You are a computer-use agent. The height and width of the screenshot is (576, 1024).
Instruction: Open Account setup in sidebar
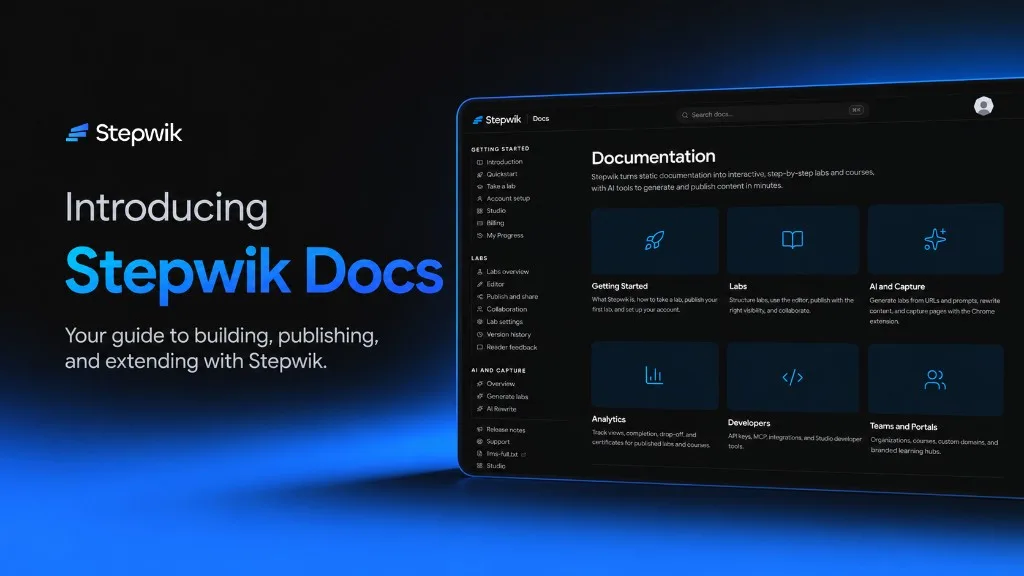(x=508, y=199)
